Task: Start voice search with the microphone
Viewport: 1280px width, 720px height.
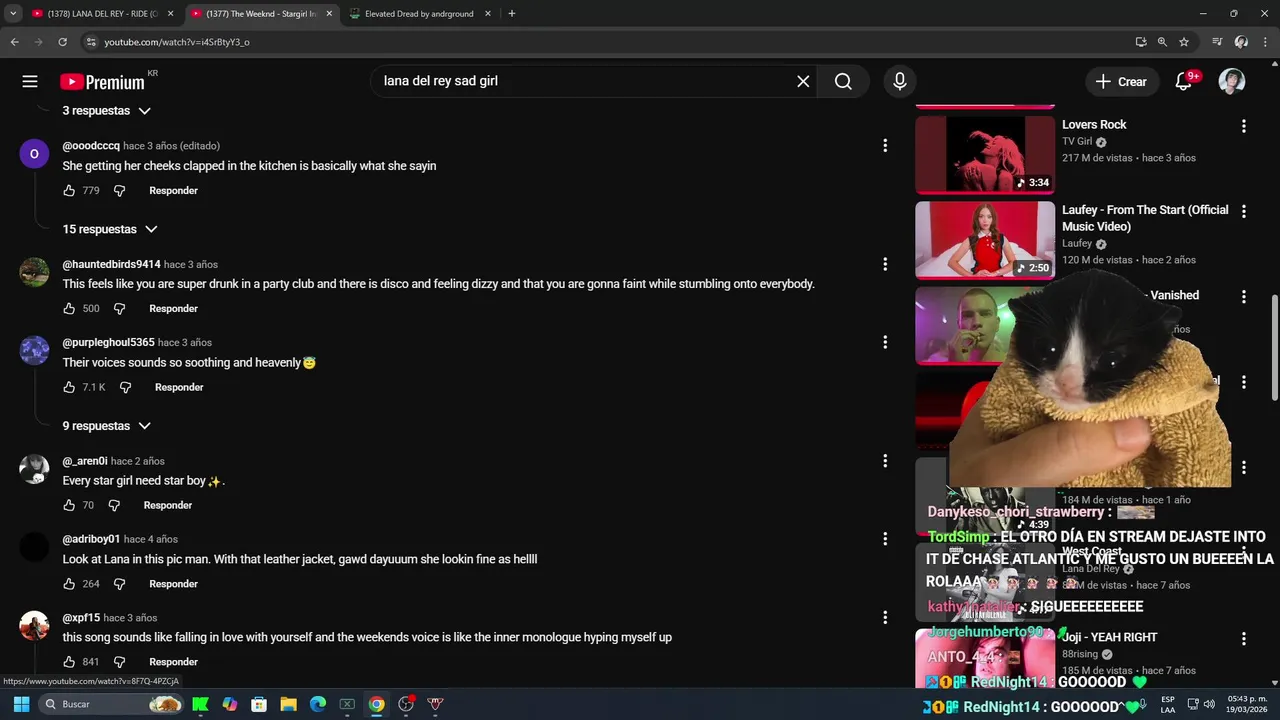Action: click(x=900, y=82)
